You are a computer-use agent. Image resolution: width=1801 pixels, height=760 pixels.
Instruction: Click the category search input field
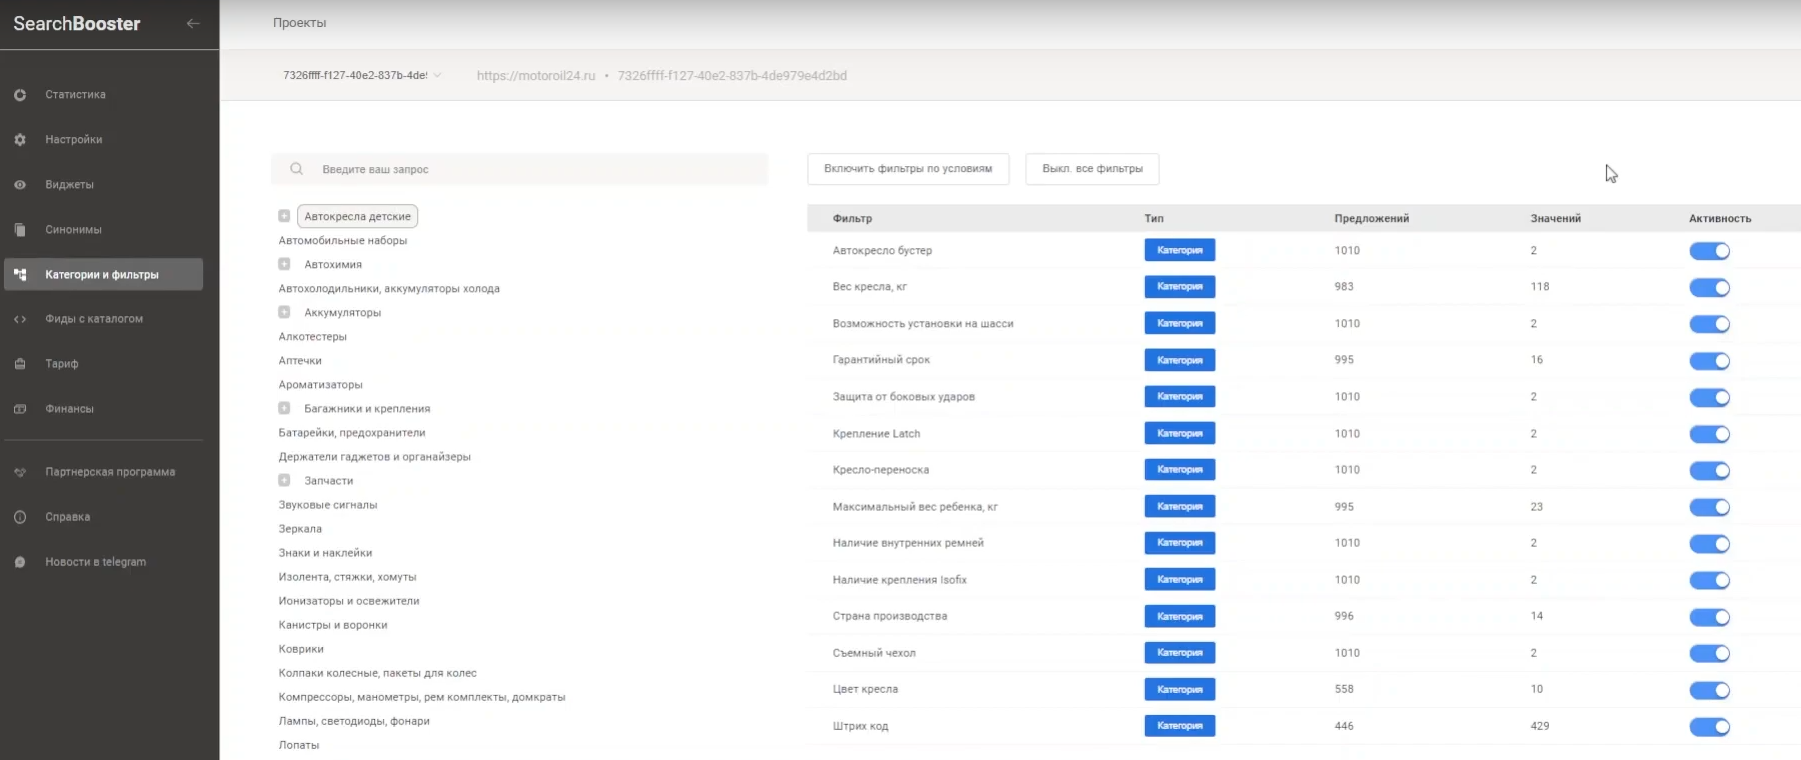[x=530, y=169]
